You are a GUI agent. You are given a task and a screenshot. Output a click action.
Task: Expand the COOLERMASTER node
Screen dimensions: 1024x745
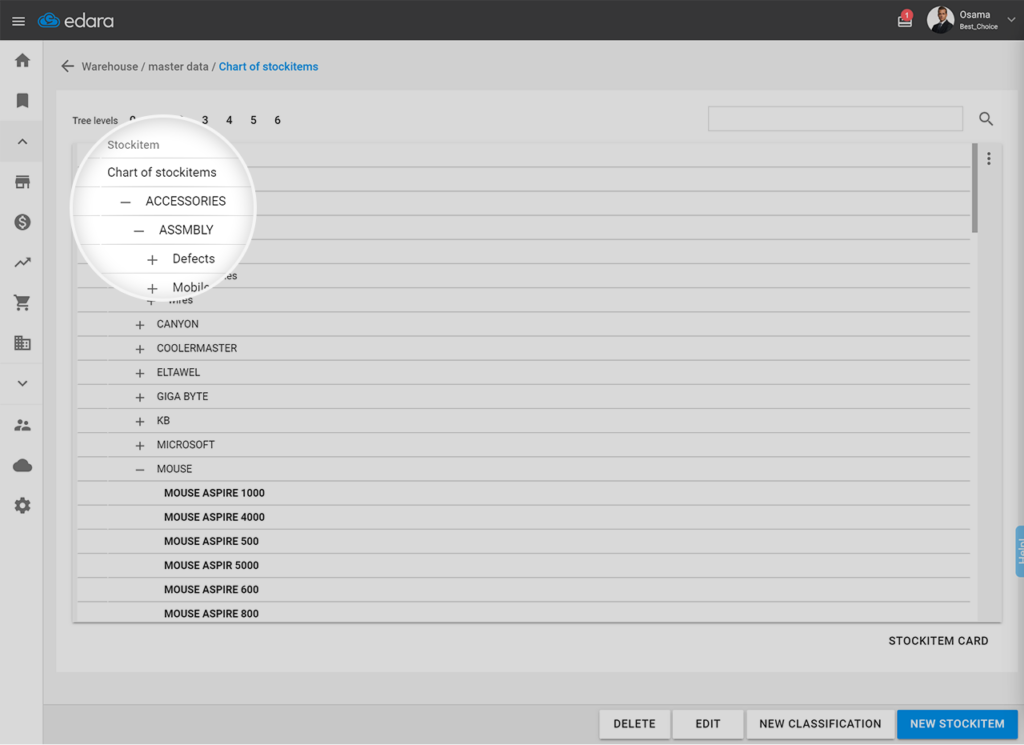(x=140, y=349)
